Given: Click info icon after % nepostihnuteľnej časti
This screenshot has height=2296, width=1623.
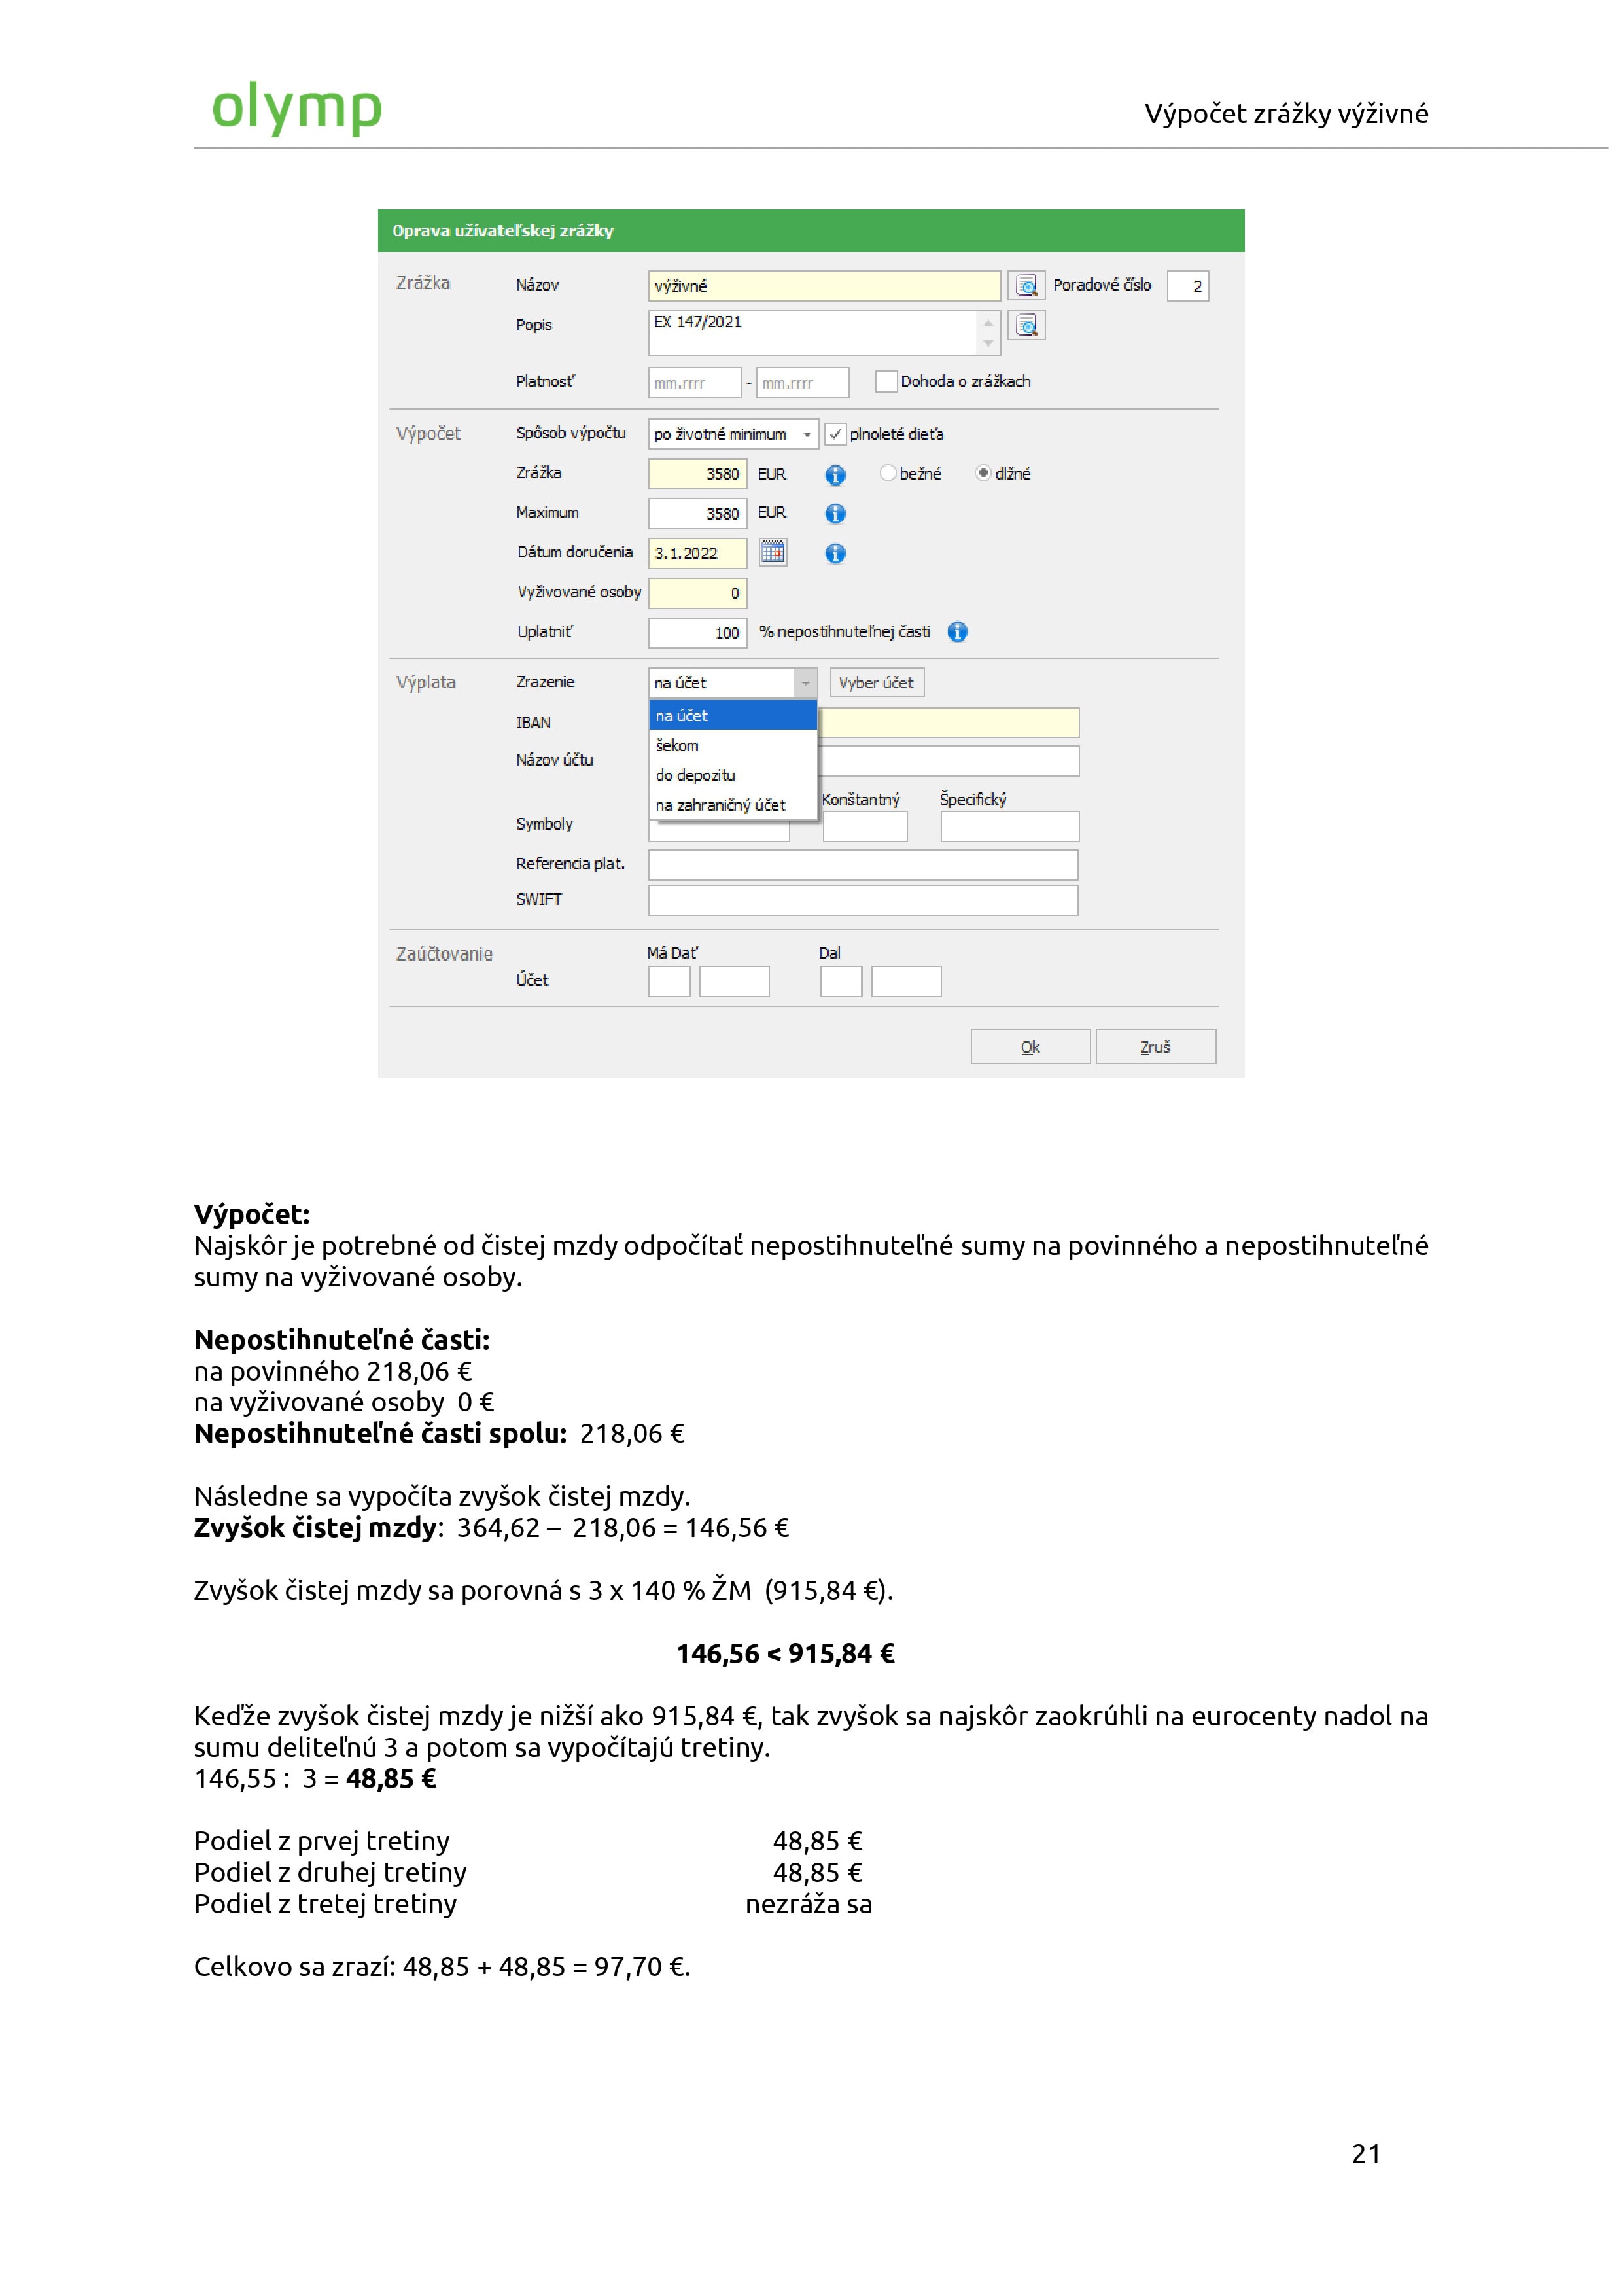Looking at the screenshot, I should (x=957, y=632).
